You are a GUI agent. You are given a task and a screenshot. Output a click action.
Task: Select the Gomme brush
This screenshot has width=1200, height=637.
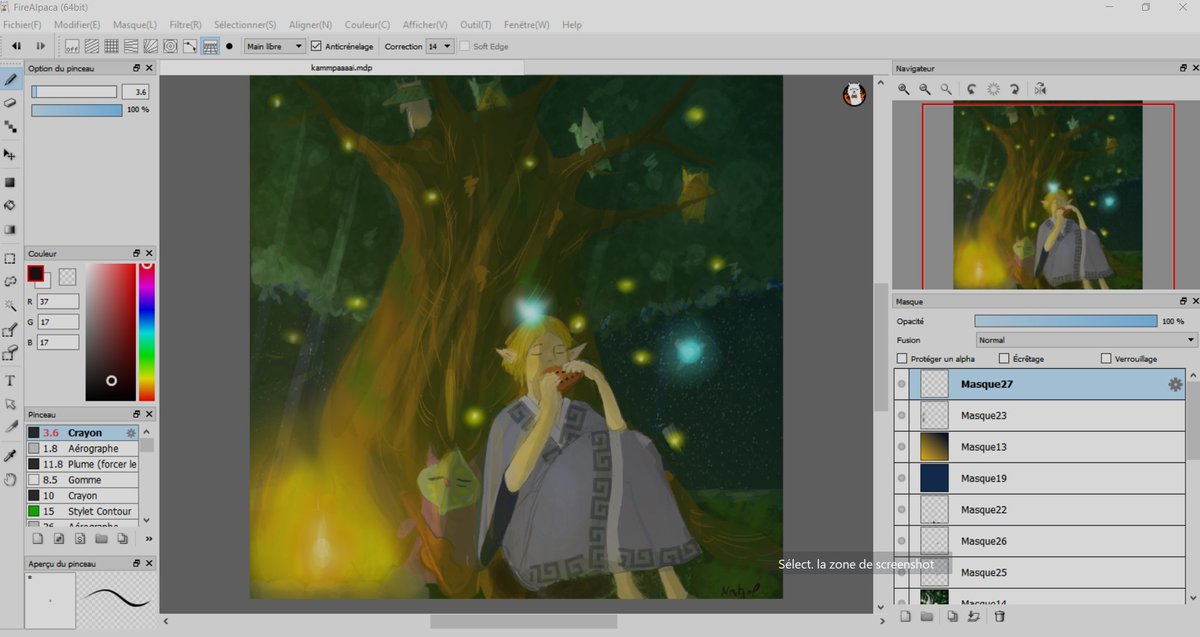[x=82, y=480]
